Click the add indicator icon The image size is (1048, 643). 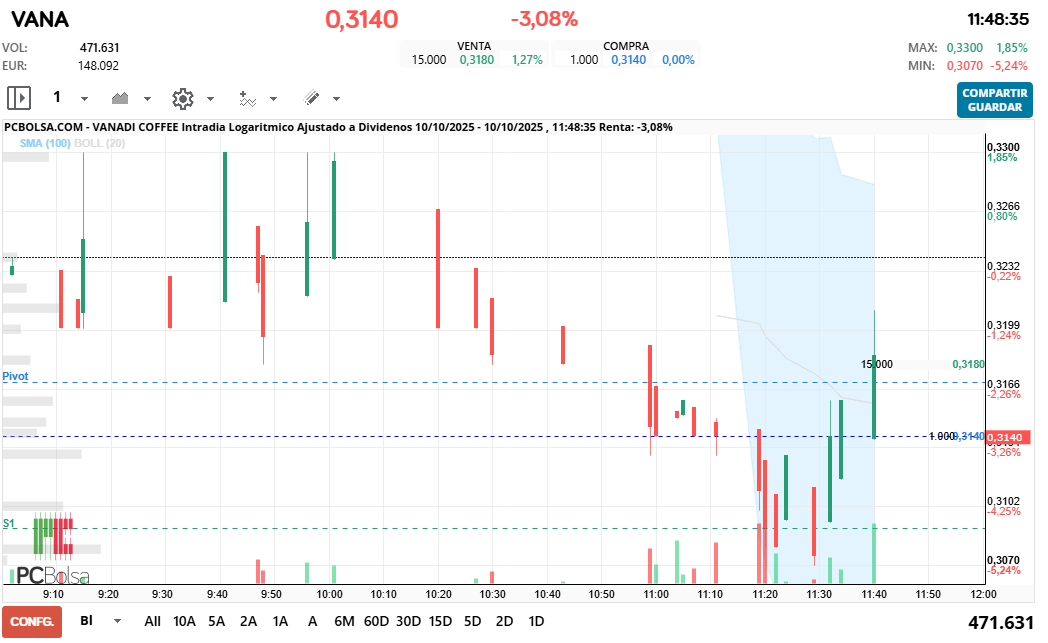pos(247,98)
